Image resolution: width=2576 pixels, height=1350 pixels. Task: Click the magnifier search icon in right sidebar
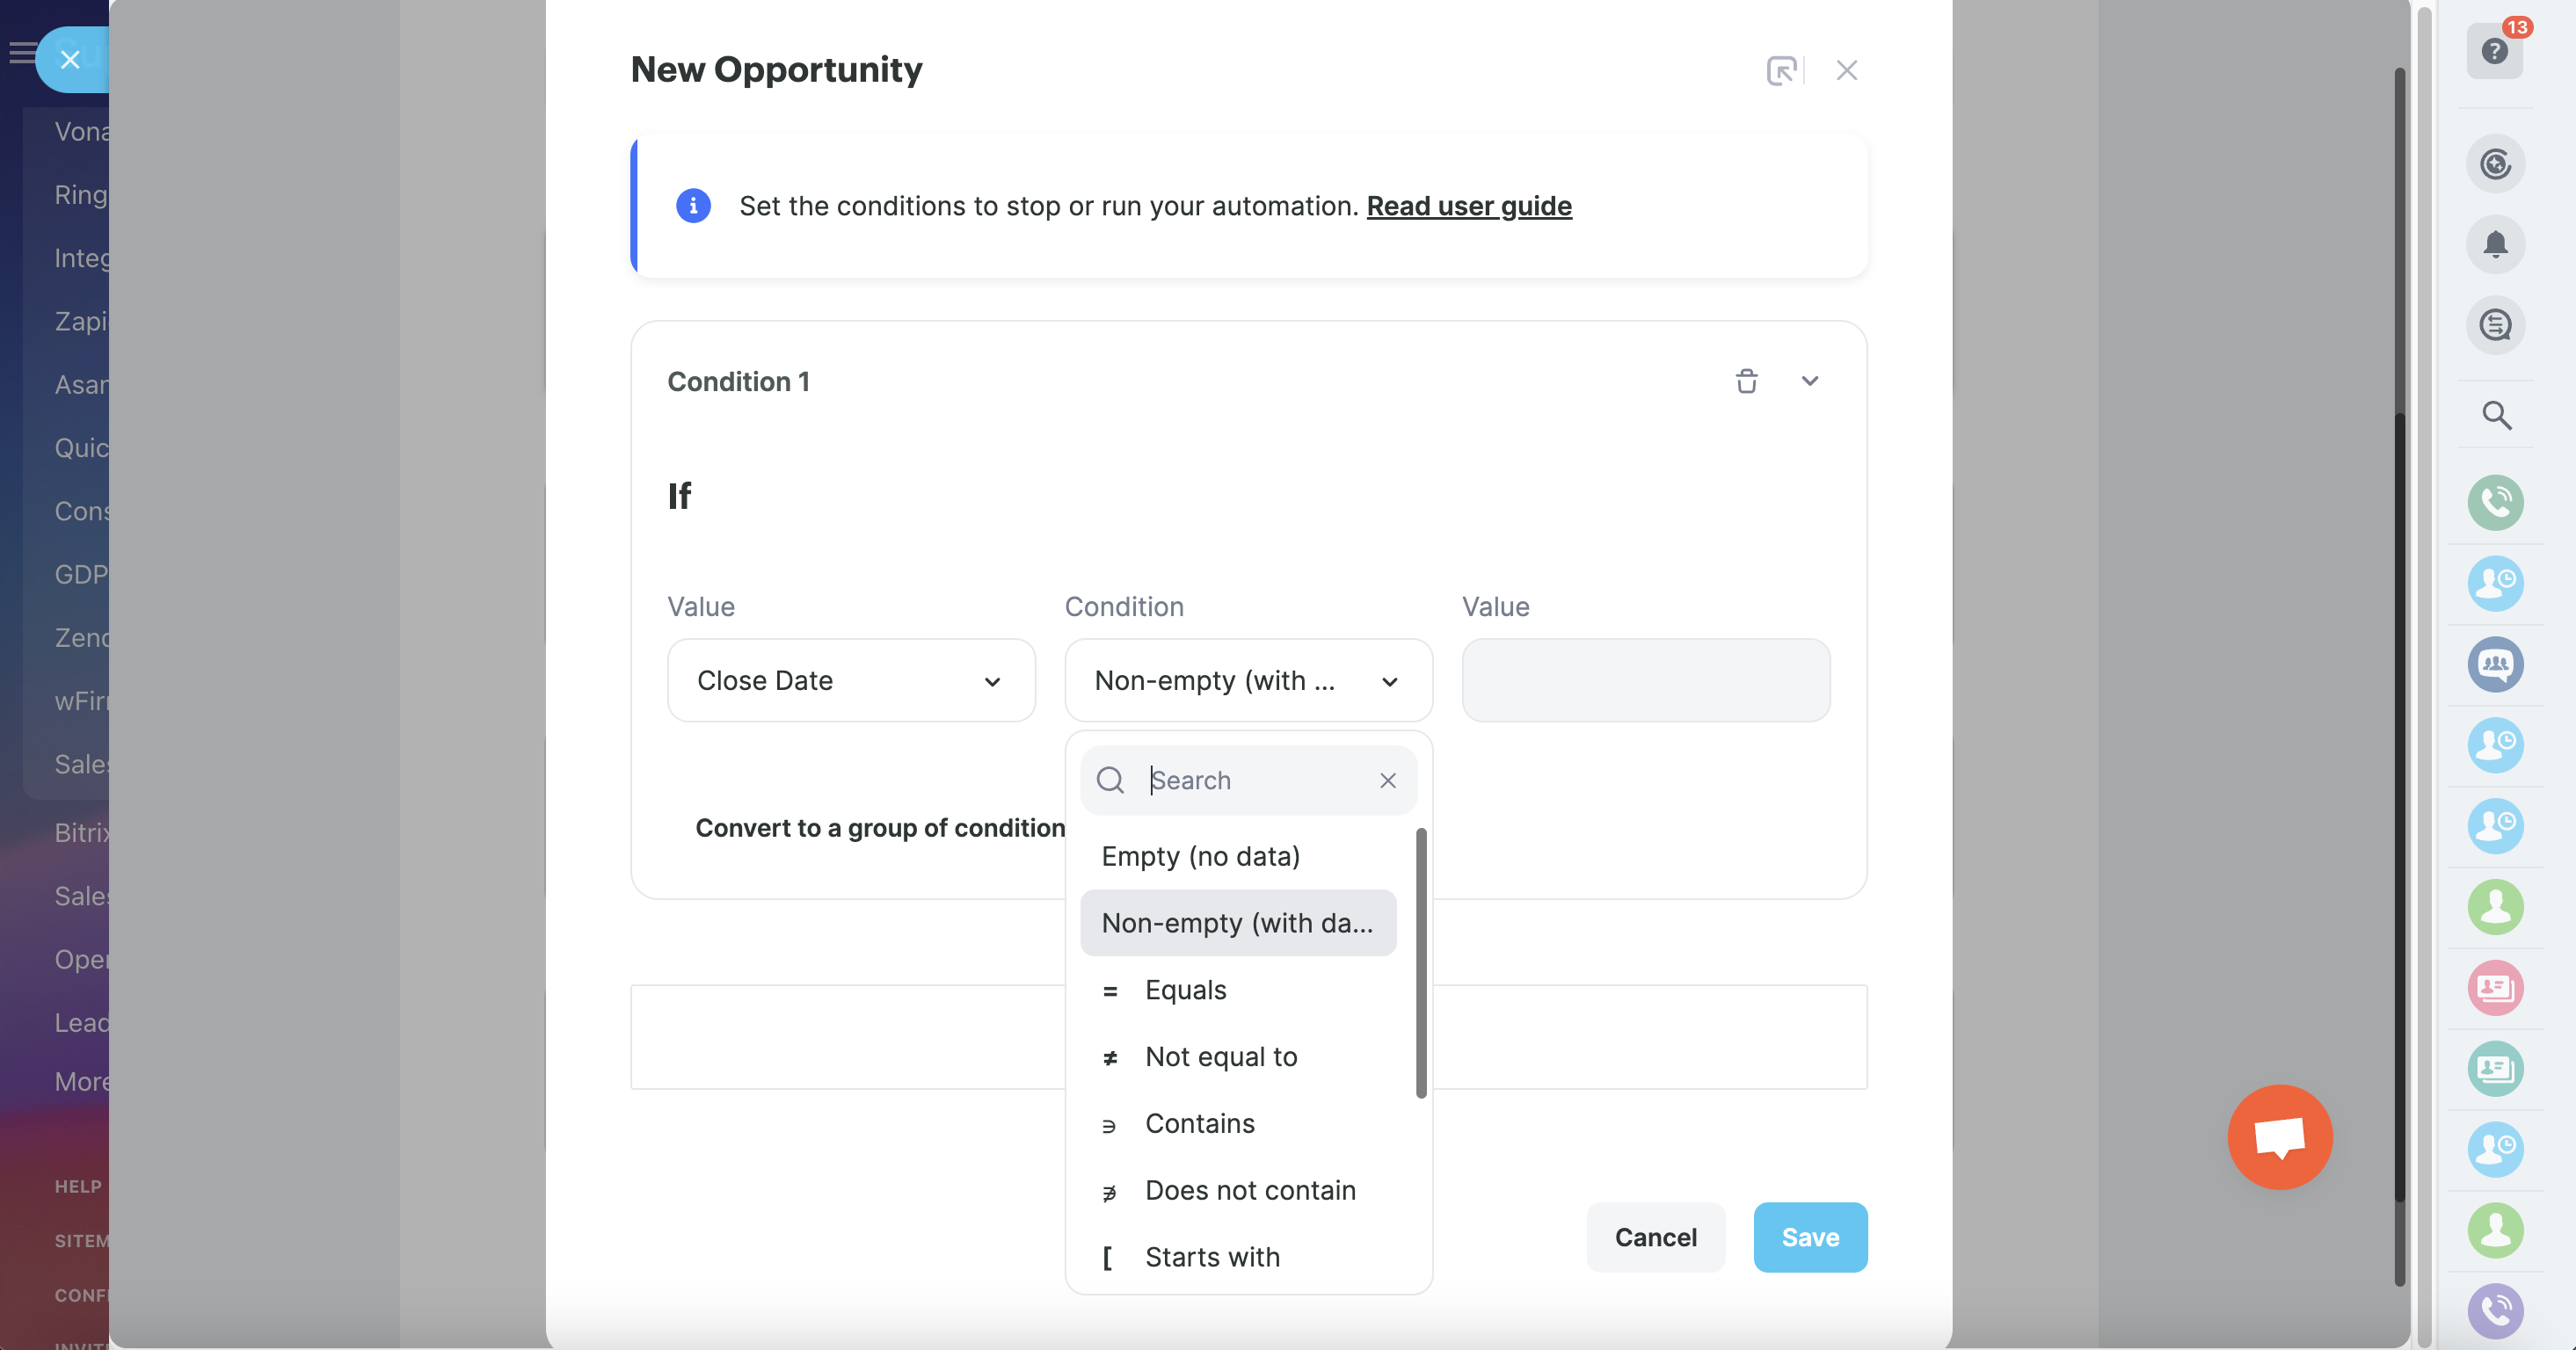point(2496,415)
